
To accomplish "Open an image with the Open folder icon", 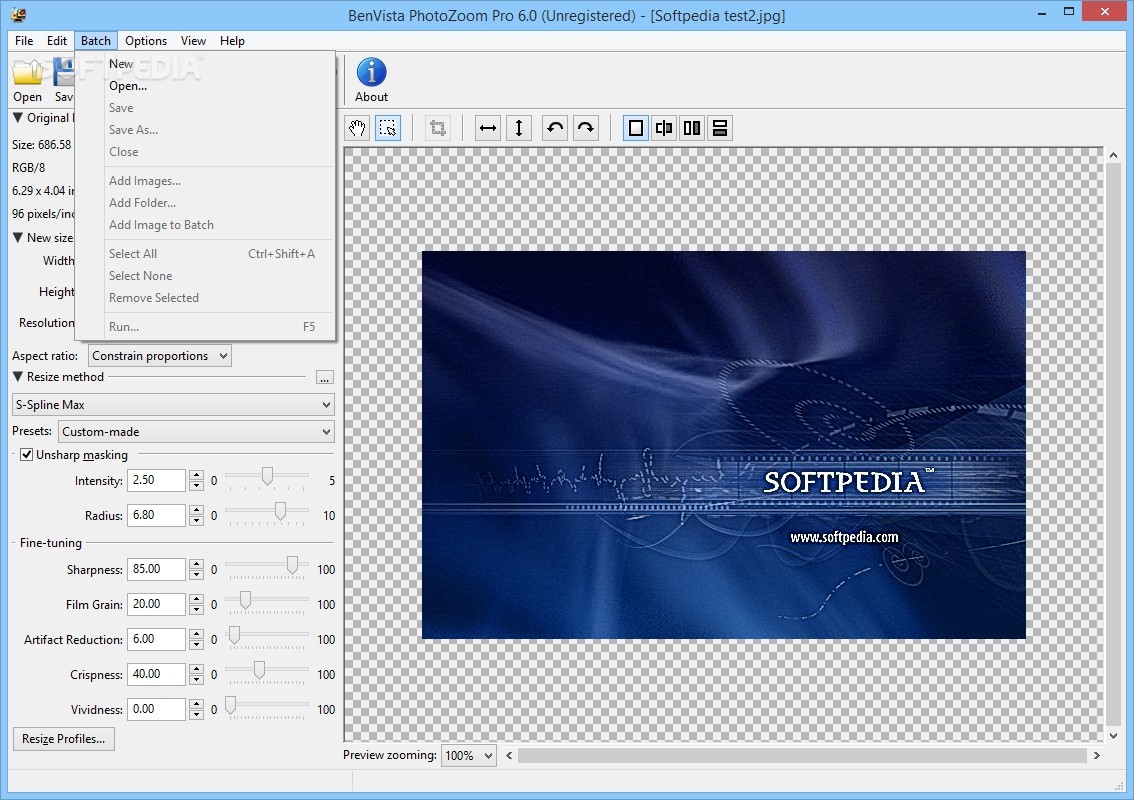I will (27, 72).
